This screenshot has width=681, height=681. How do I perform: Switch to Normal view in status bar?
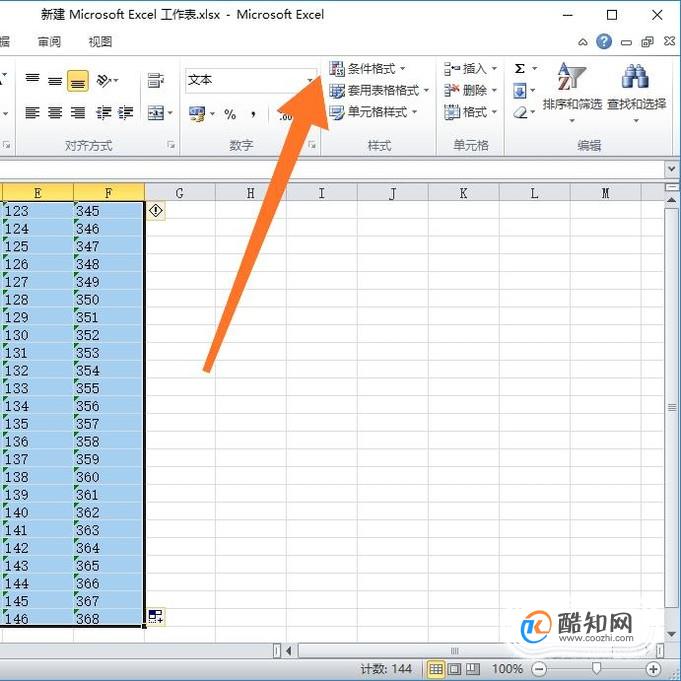pyautogui.click(x=436, y=669)
